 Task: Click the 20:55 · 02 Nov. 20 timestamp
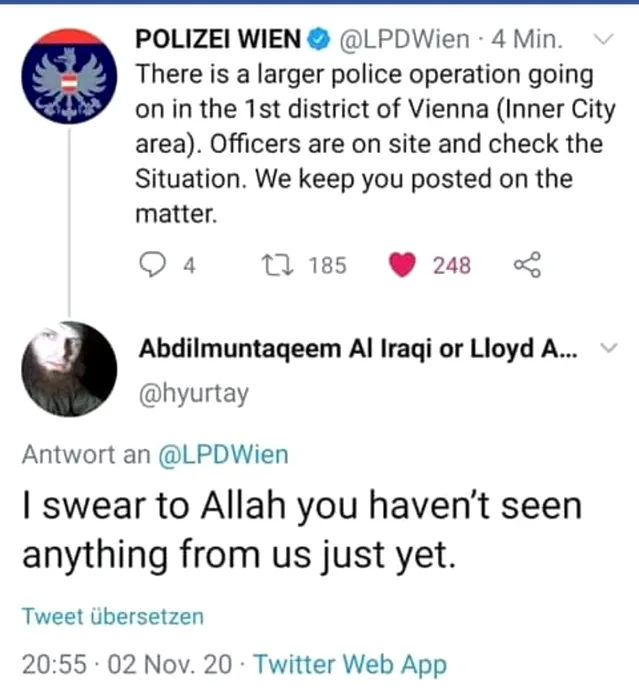click(x=127, y=664)
